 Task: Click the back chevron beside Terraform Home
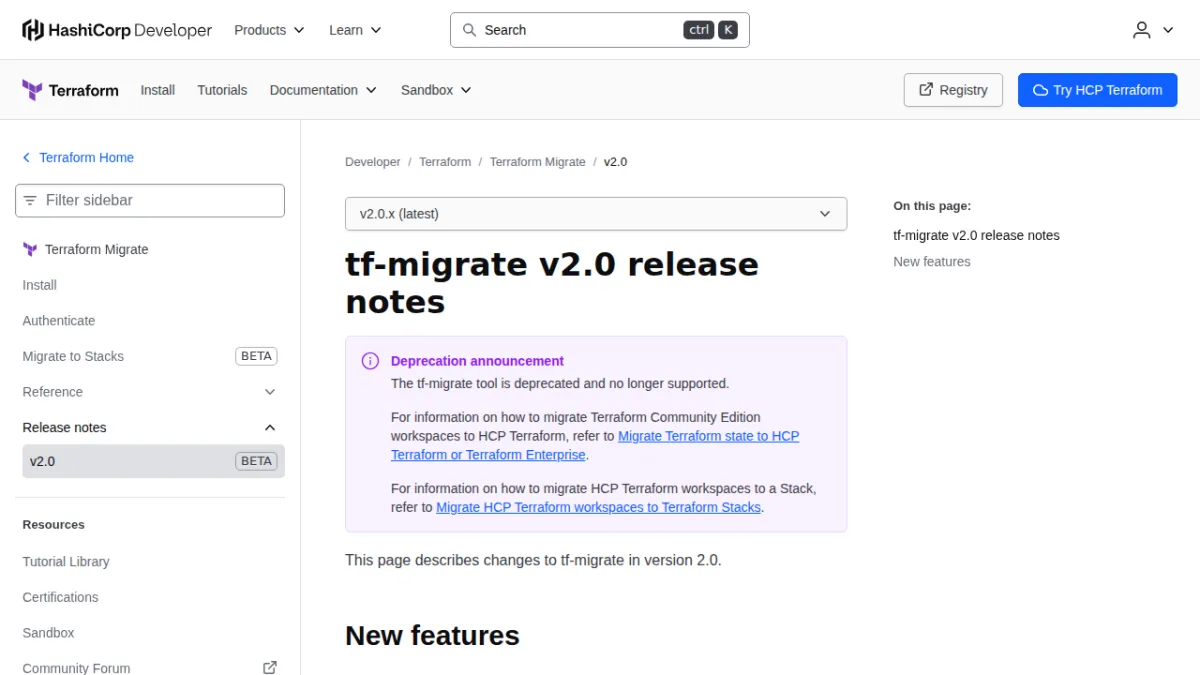tap(27, 158)
